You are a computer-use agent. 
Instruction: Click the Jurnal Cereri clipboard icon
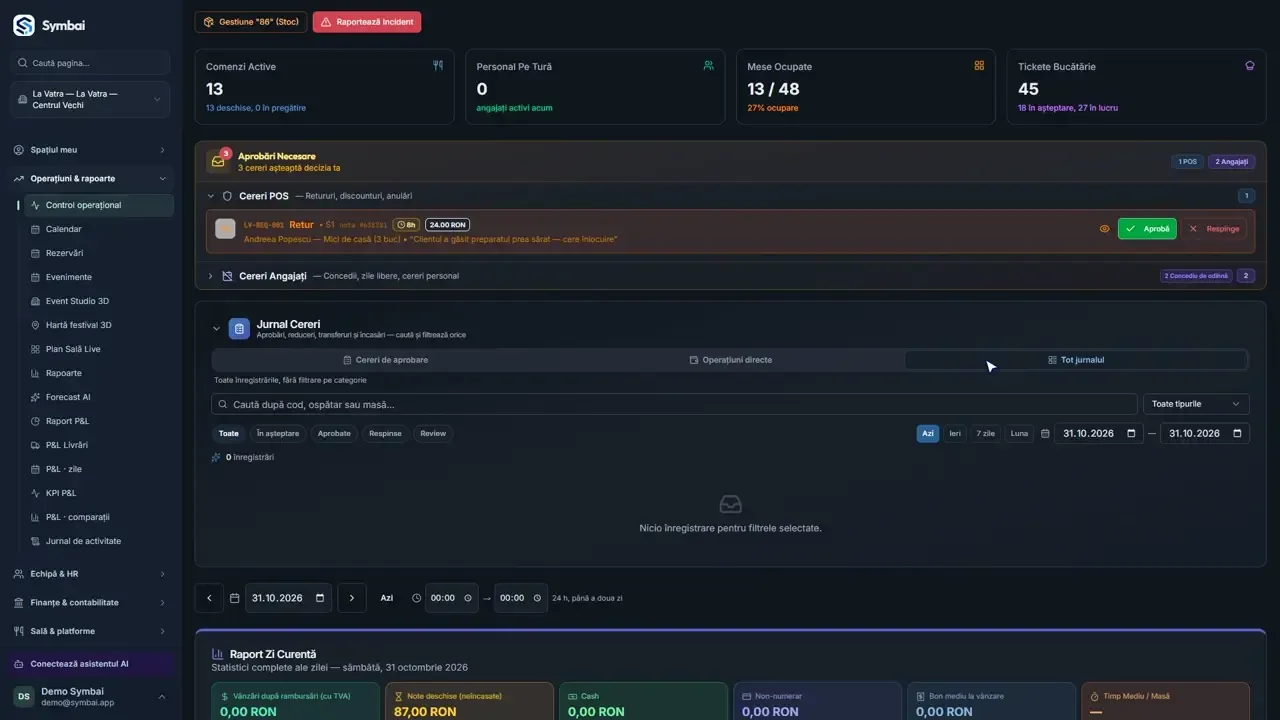(239, 329)
